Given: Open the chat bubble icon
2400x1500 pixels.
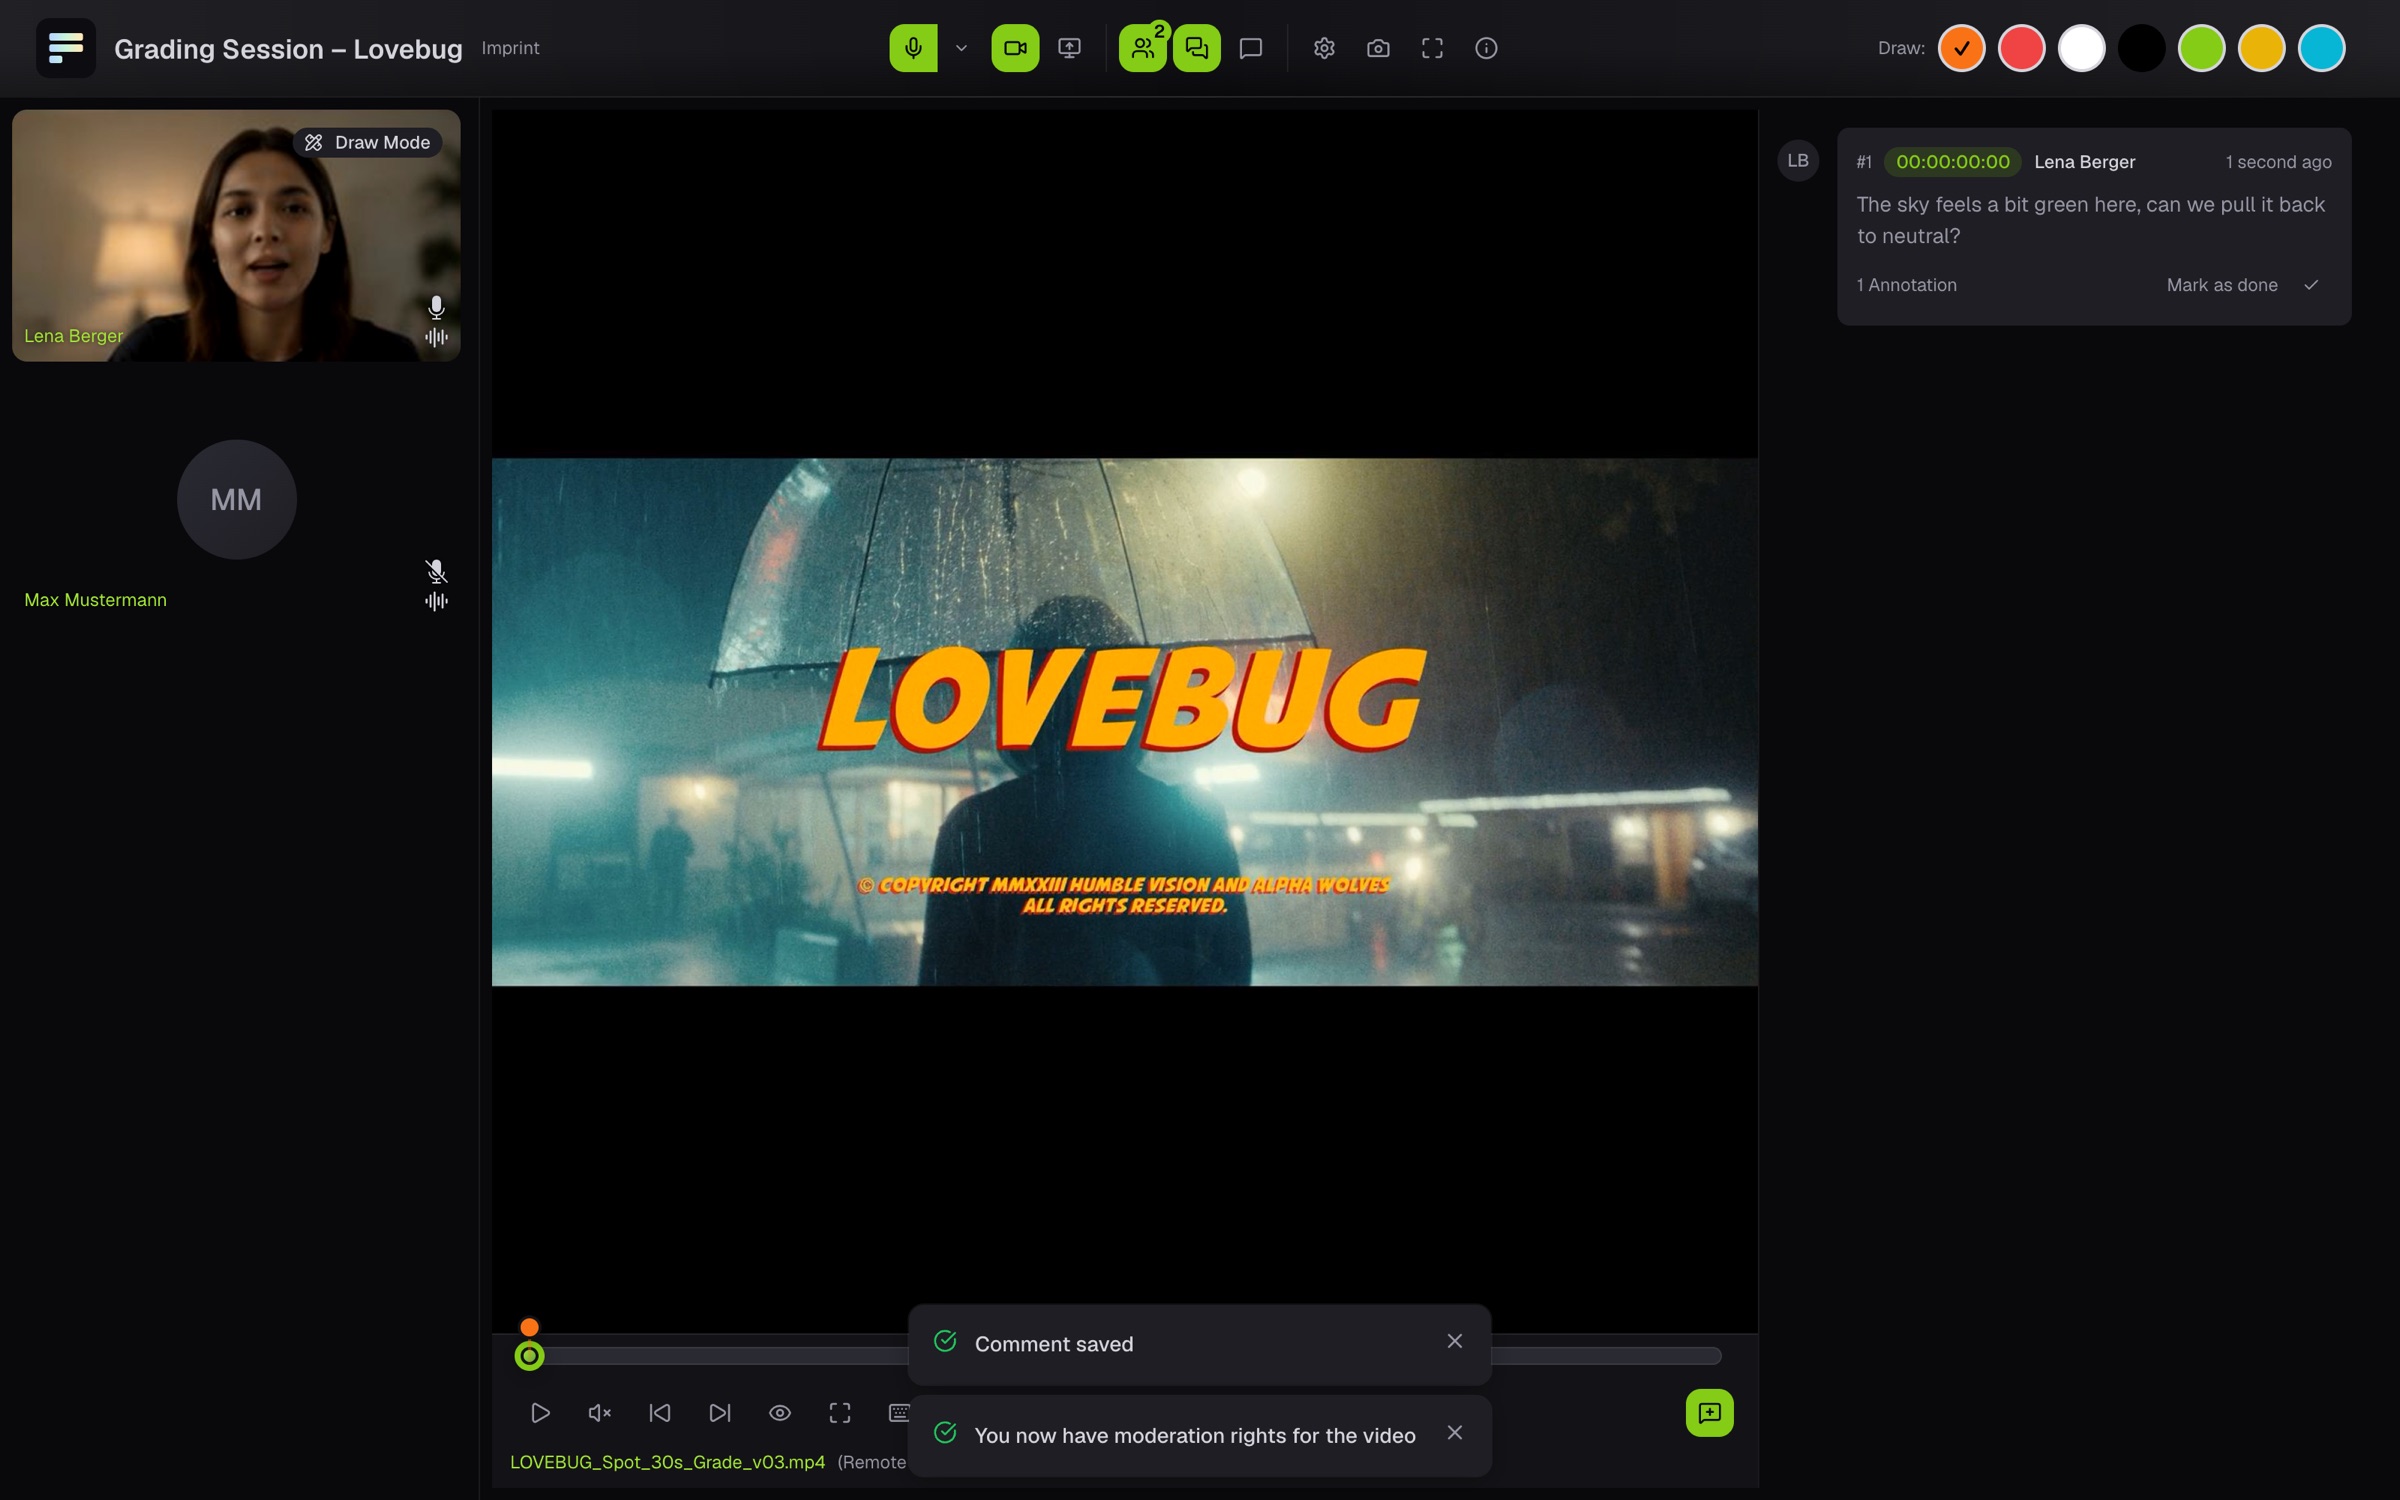Looking at the screenshot, I should [1251, 48].
